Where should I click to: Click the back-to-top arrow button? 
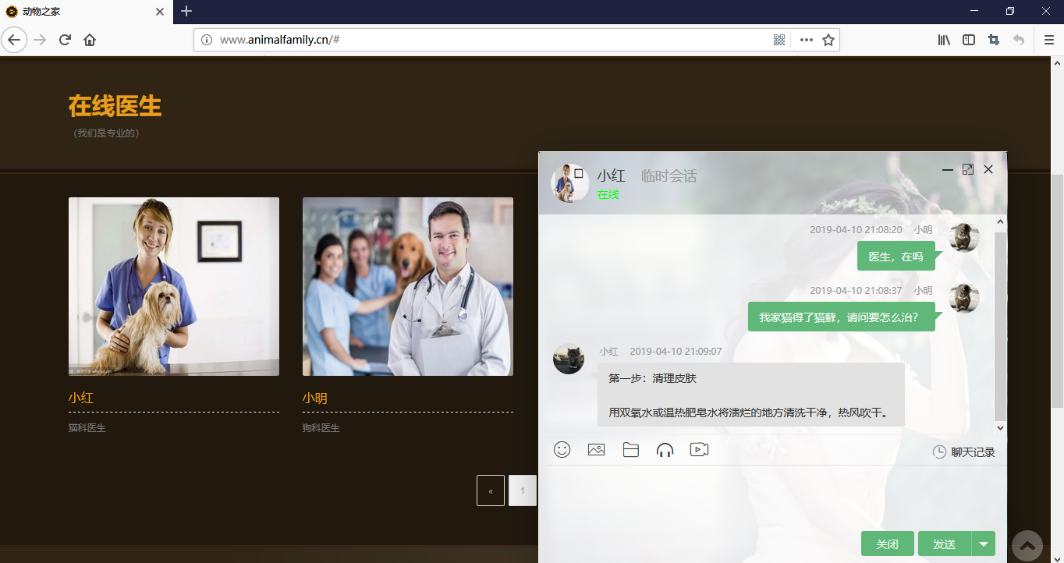click(x=1027, y=546)
